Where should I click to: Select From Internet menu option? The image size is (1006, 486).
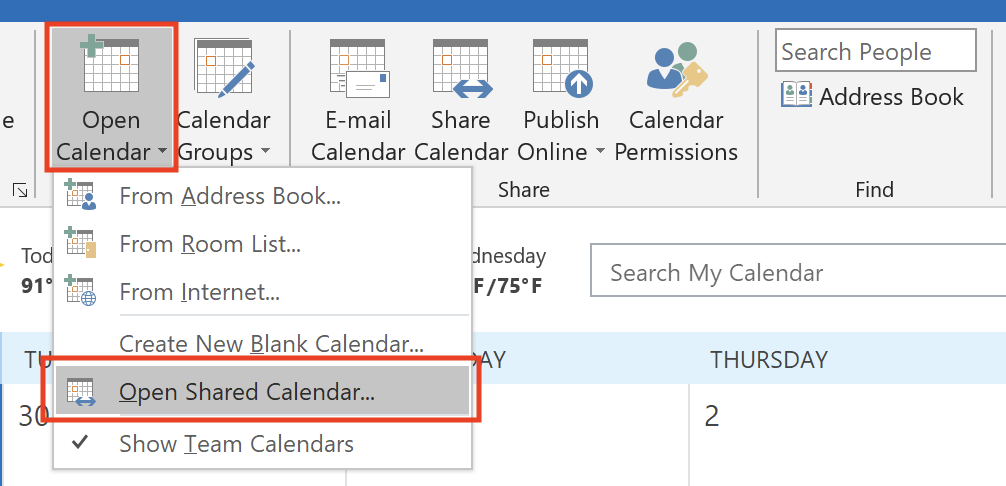[199, 292]
